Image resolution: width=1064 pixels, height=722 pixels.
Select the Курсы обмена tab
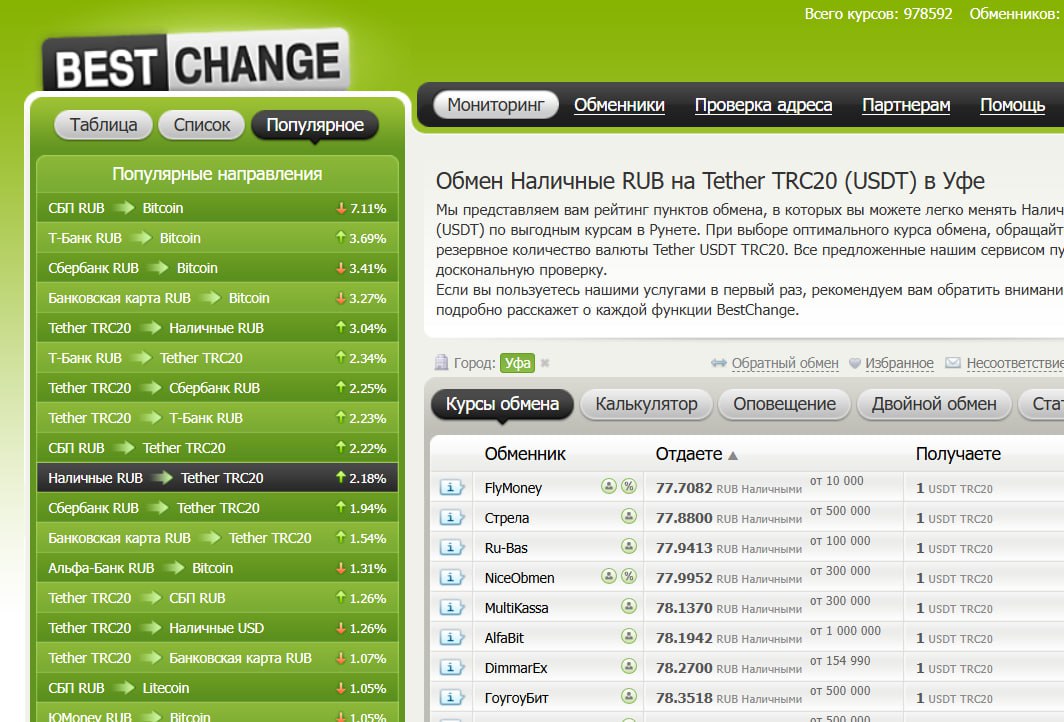coord(502,404)
